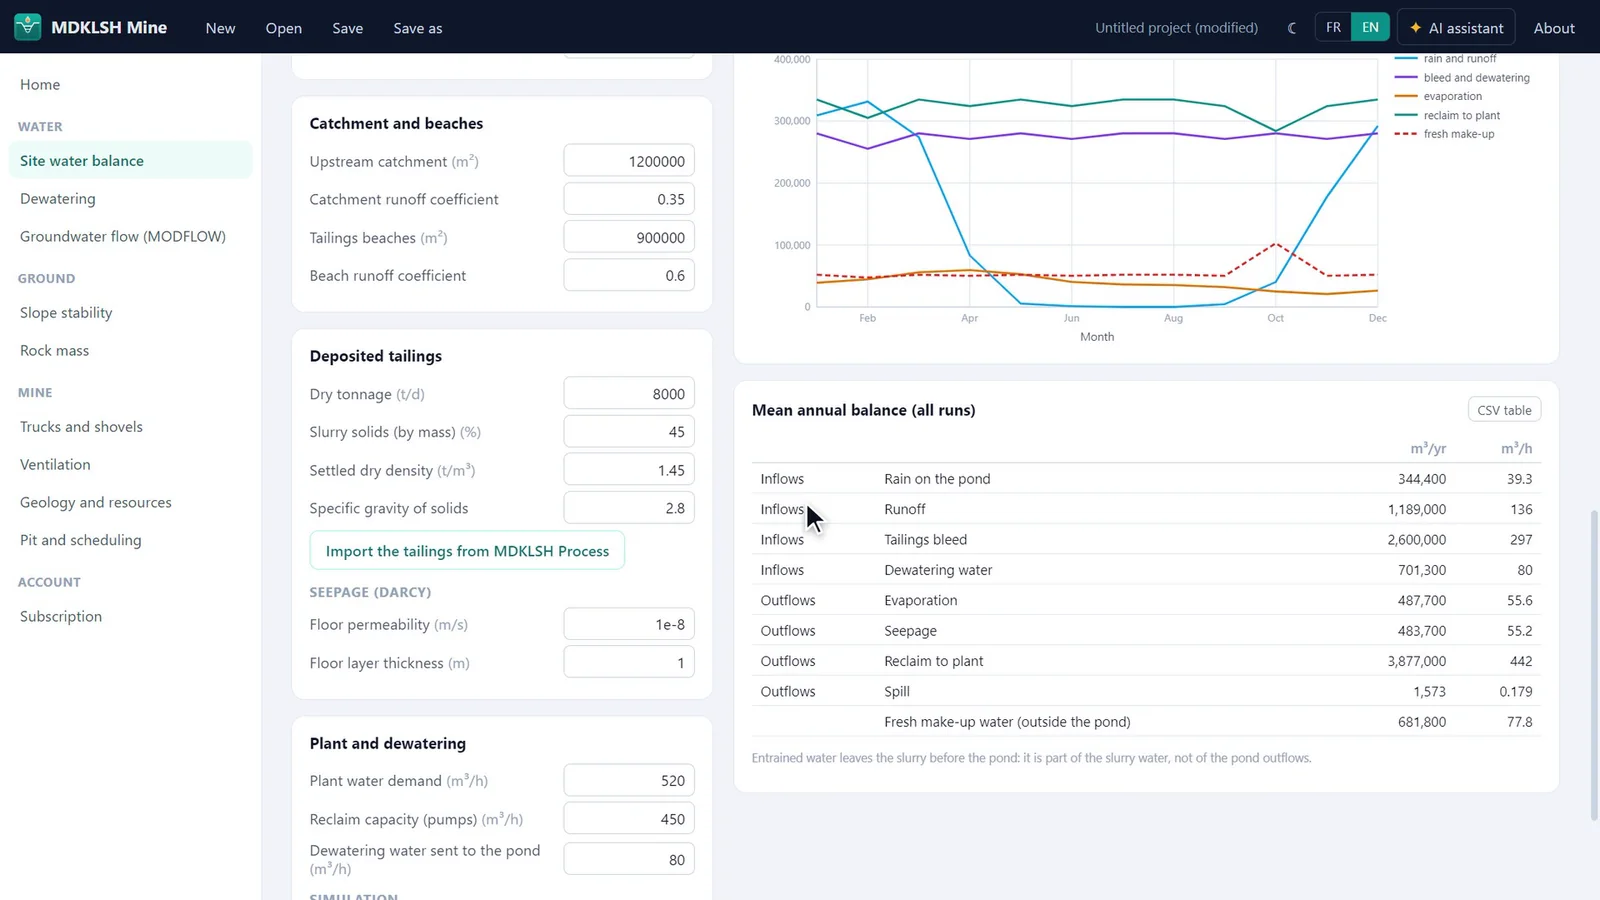Click the Beach runoff coefficient field
Viewport: 1600px width, 900px height.
629,275
